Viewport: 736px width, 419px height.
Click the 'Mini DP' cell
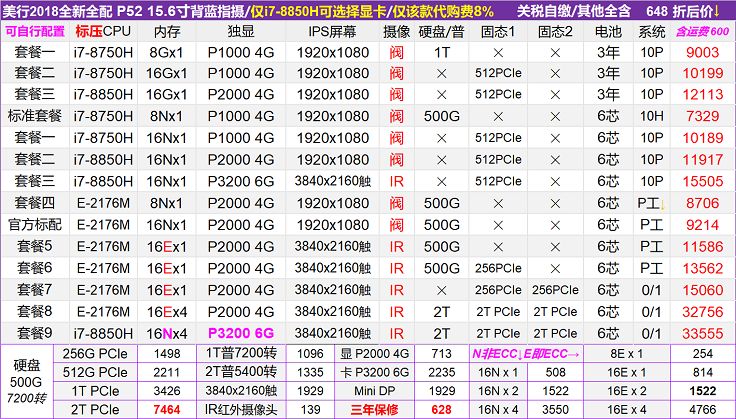[375, 391]
